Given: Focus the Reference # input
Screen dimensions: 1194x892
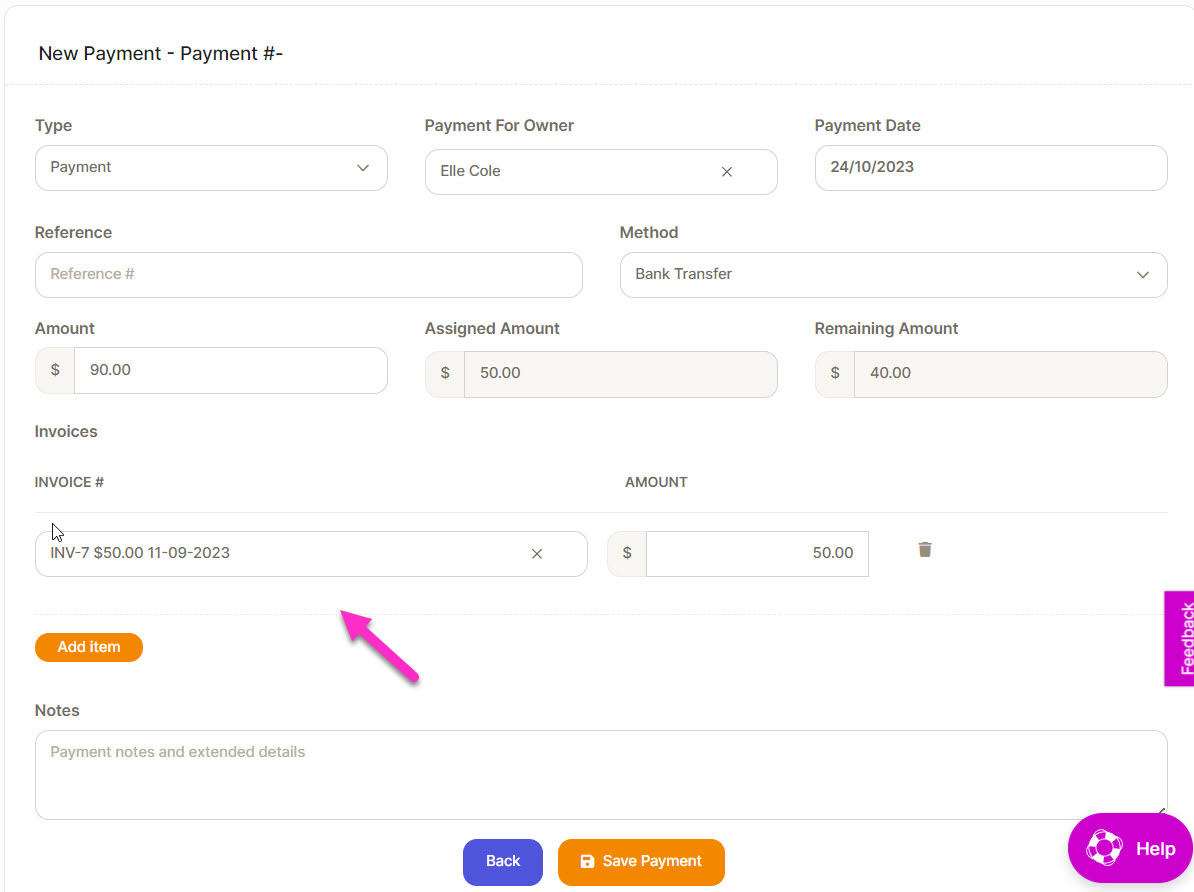Looking at the screenshot, I should coord(308,275).
